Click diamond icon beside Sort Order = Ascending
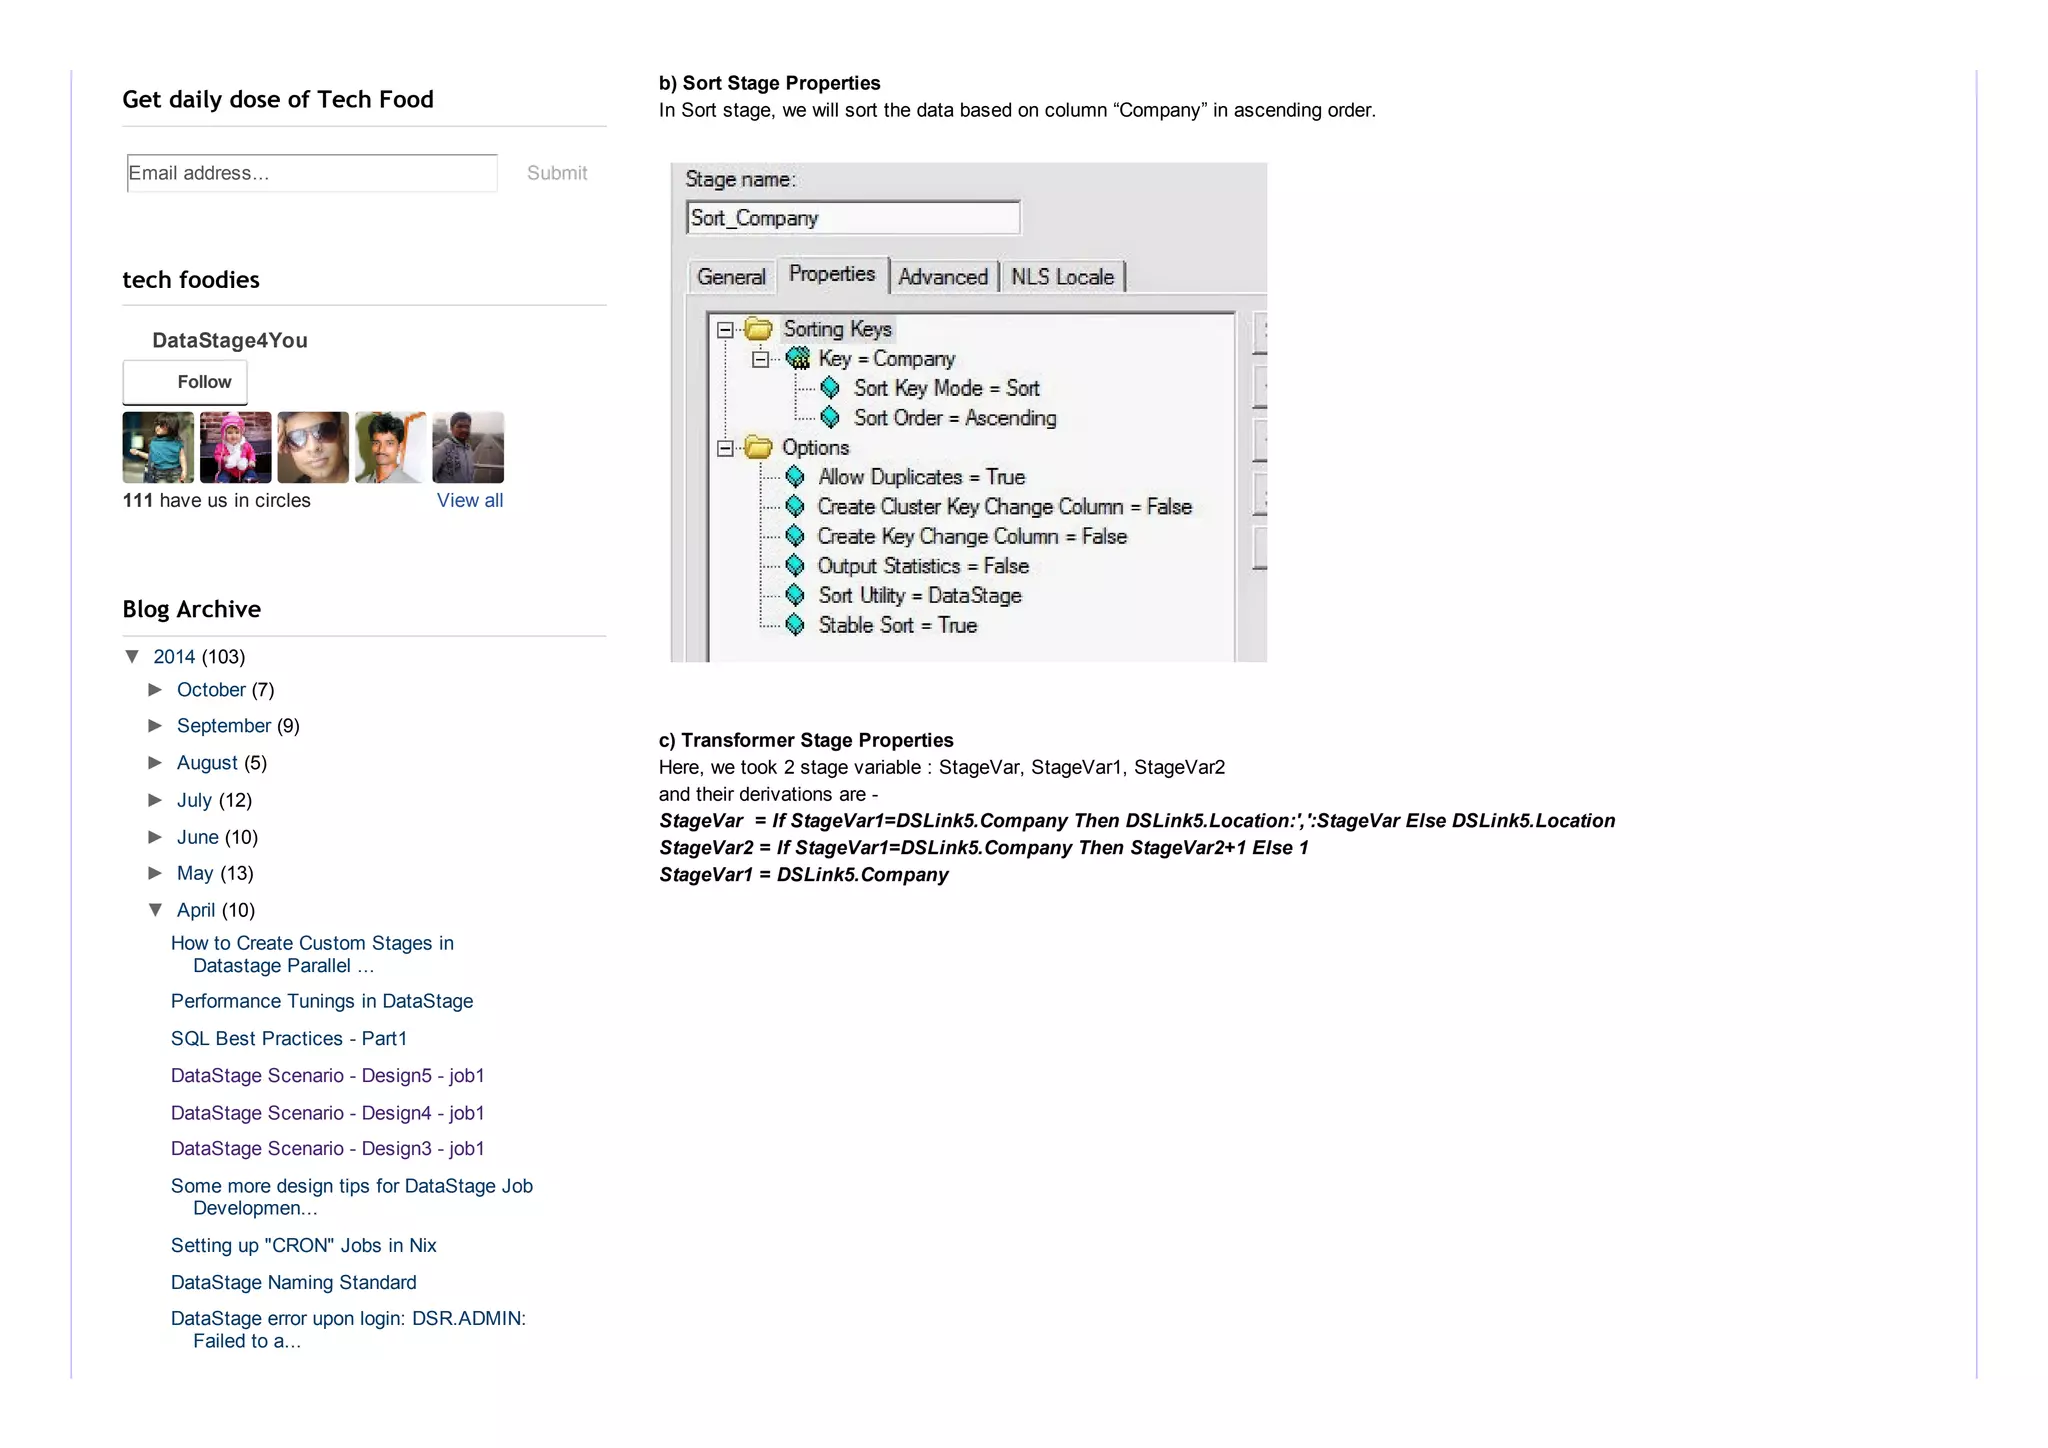The height and width of the screenshot is (1448, 2048). point(830,417)
